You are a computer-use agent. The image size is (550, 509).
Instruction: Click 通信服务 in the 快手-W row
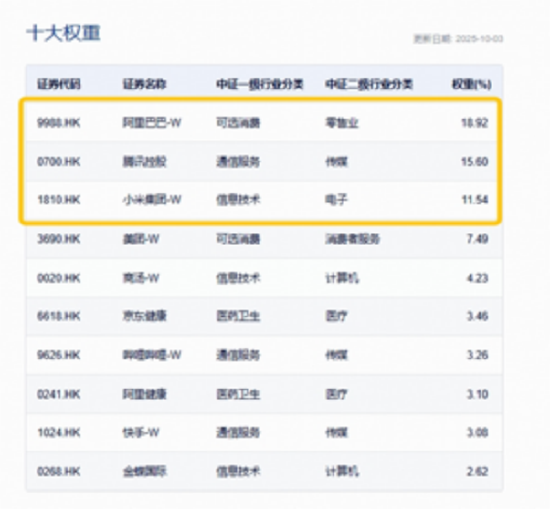coord(238,433)
